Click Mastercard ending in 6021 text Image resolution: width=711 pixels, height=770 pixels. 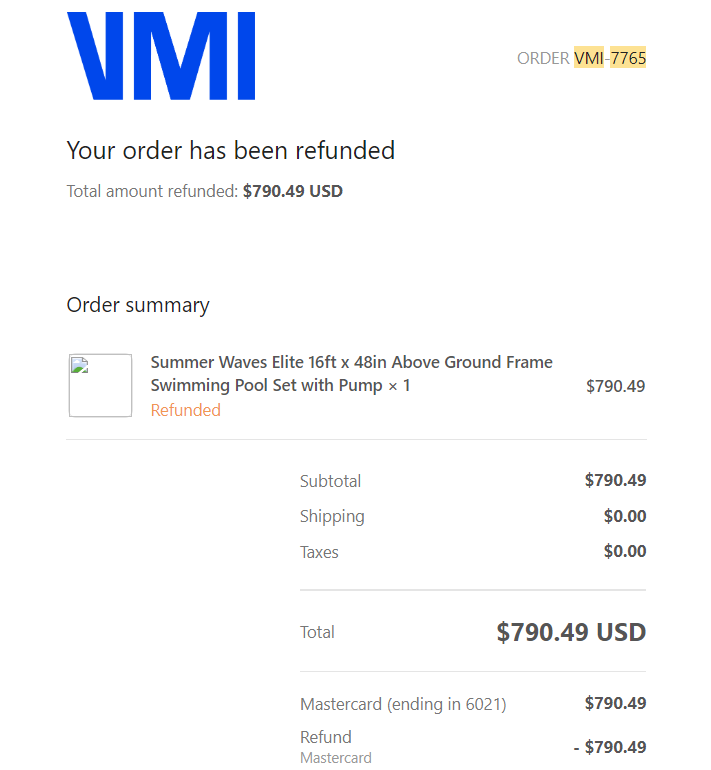[x=403, y=705]
